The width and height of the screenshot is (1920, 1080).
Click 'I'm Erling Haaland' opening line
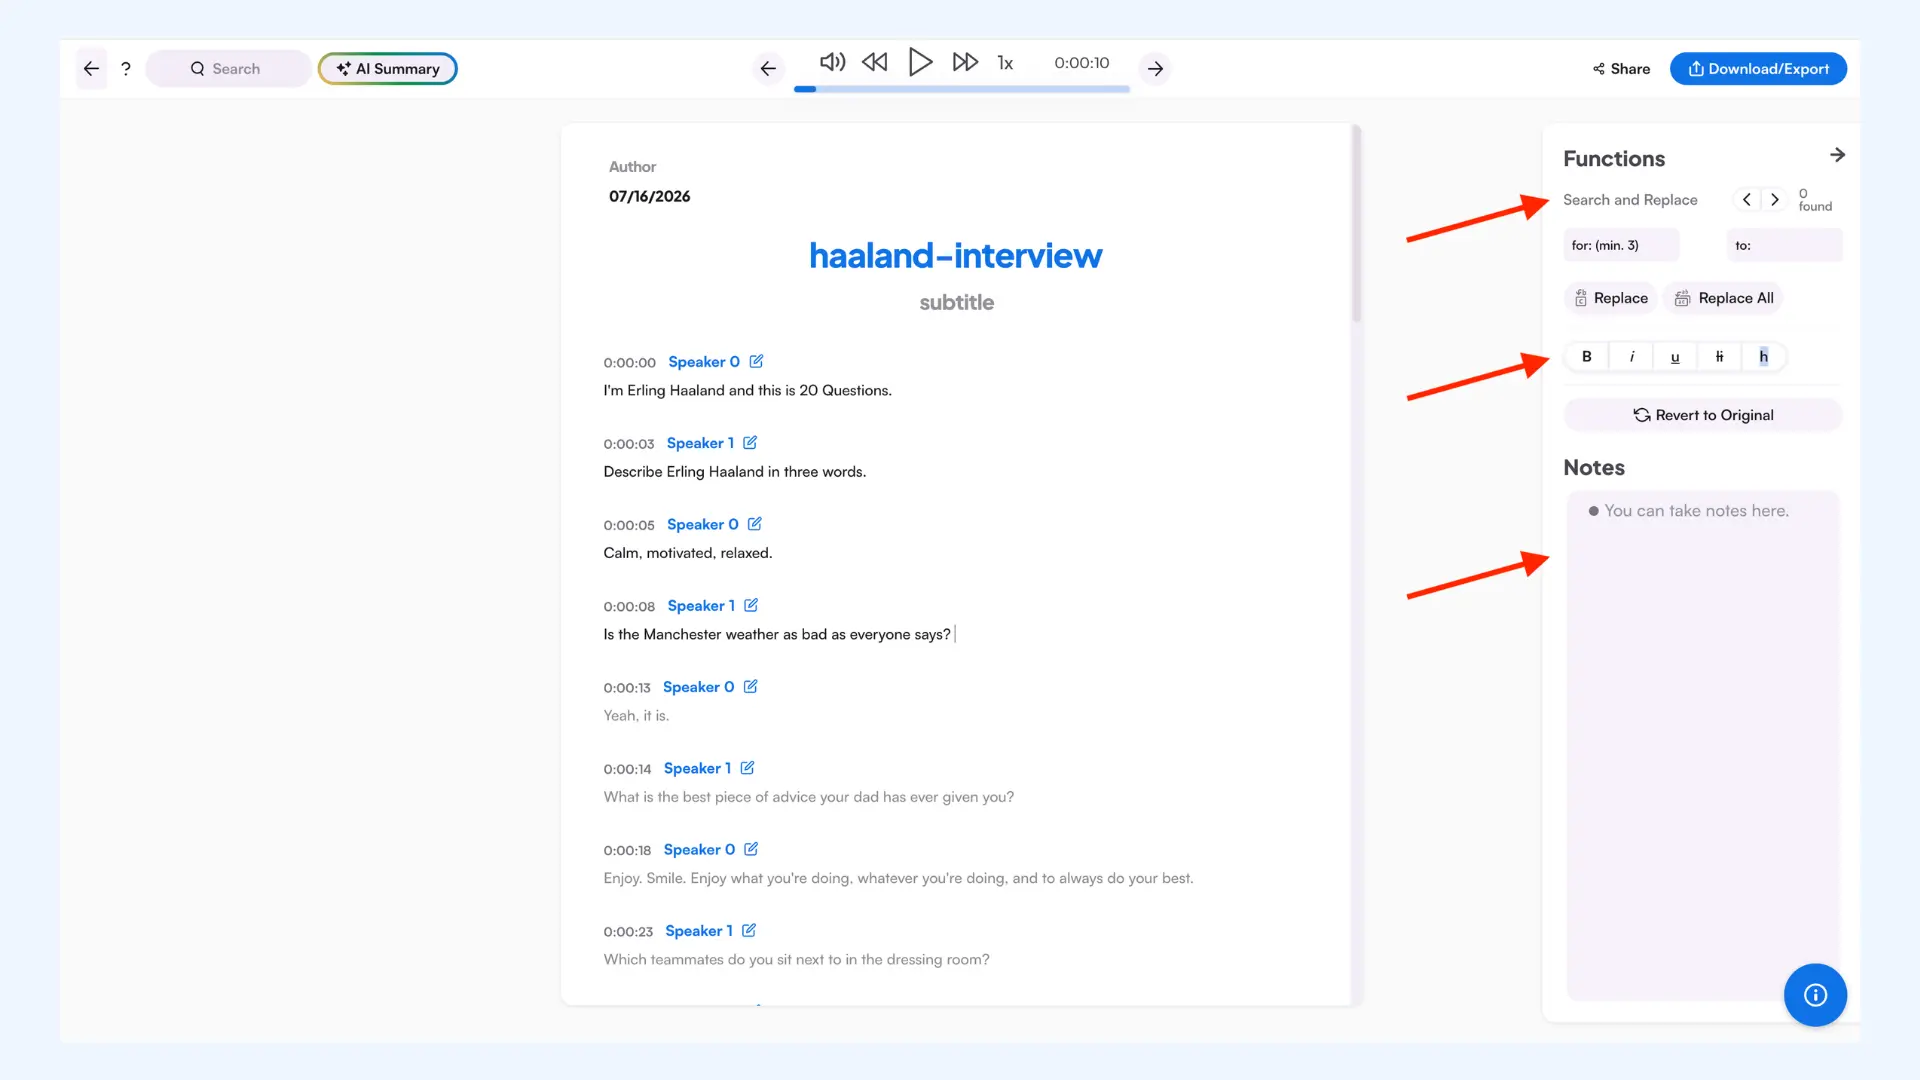747,391
